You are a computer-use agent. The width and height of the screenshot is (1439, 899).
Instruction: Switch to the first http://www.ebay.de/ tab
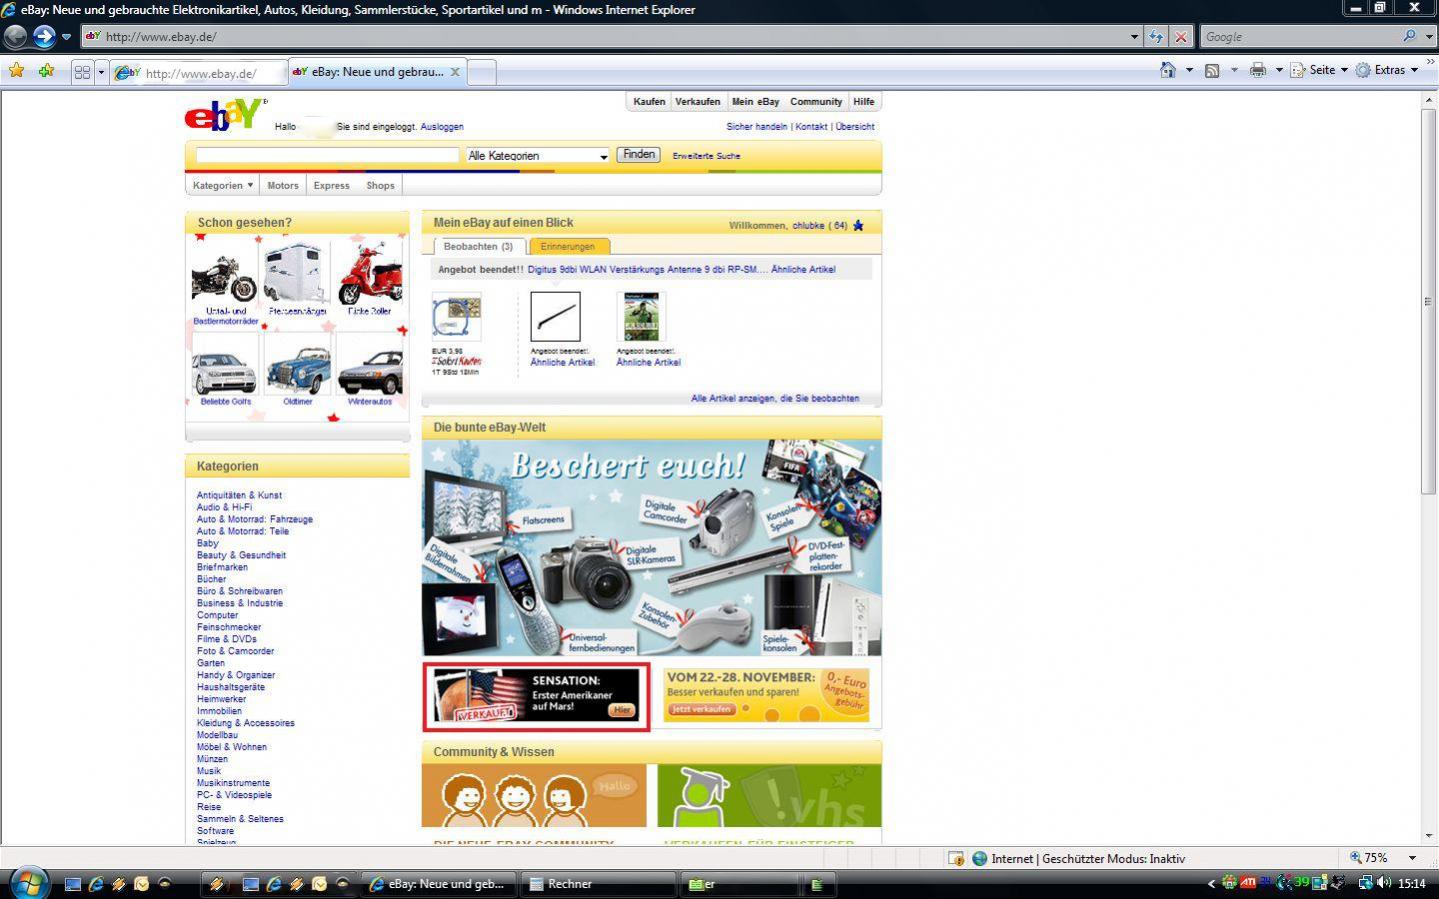(x=198, y=73)
